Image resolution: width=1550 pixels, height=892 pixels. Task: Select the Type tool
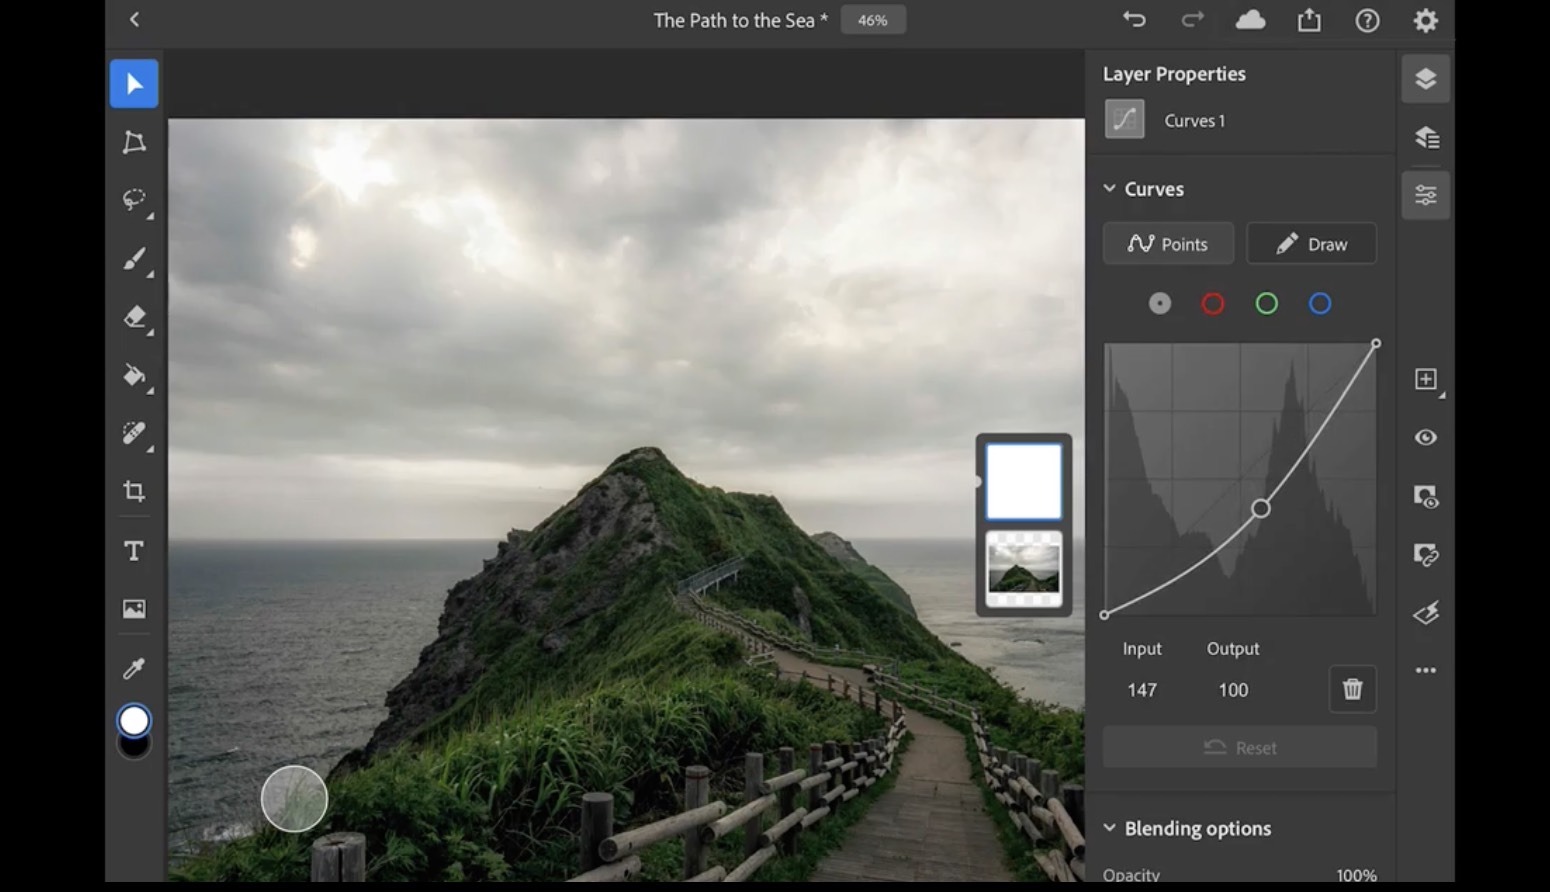(x=134, y=551)
